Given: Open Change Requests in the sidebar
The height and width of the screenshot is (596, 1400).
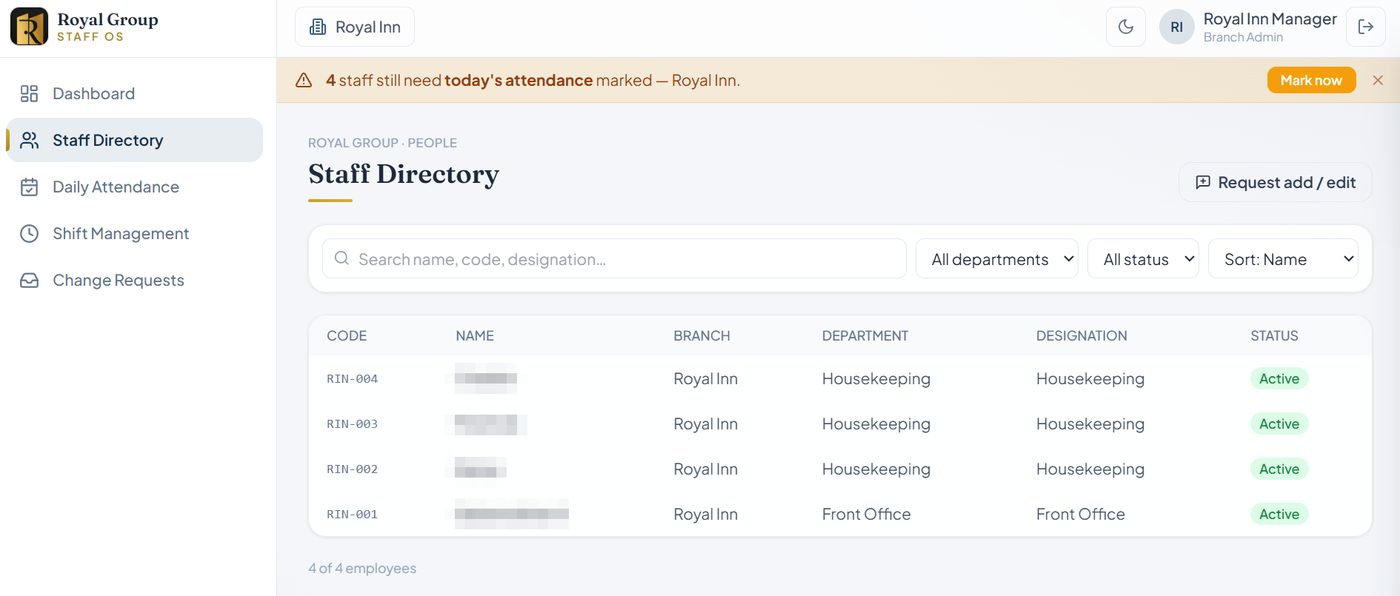Looking at the screenshot, I should click(134, 280).
